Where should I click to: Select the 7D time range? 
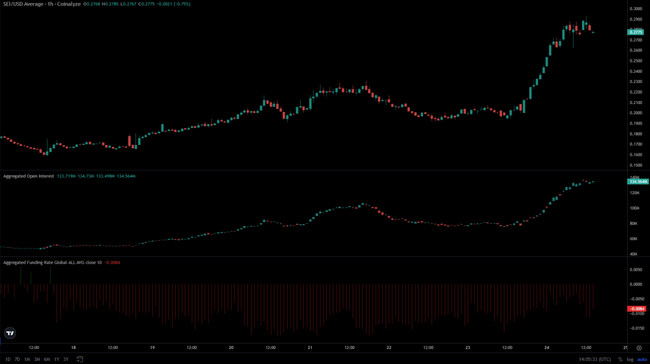17,359
